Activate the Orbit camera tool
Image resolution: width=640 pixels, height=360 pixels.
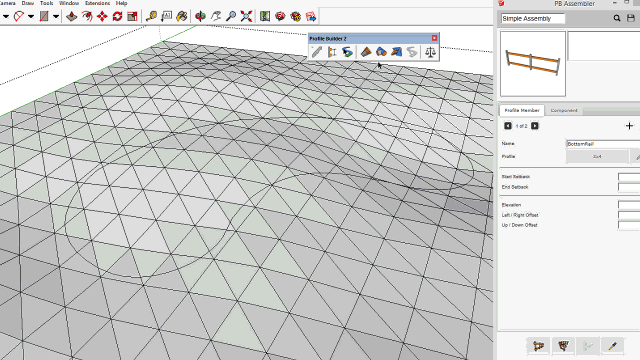click(200, 16)
